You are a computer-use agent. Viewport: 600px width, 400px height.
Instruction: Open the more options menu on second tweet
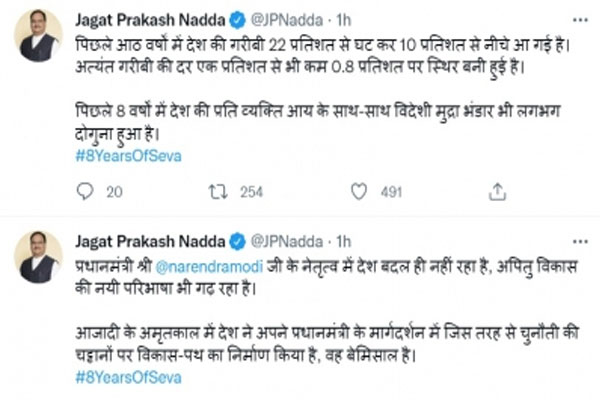pyautogui.click(x=579, y=242)
